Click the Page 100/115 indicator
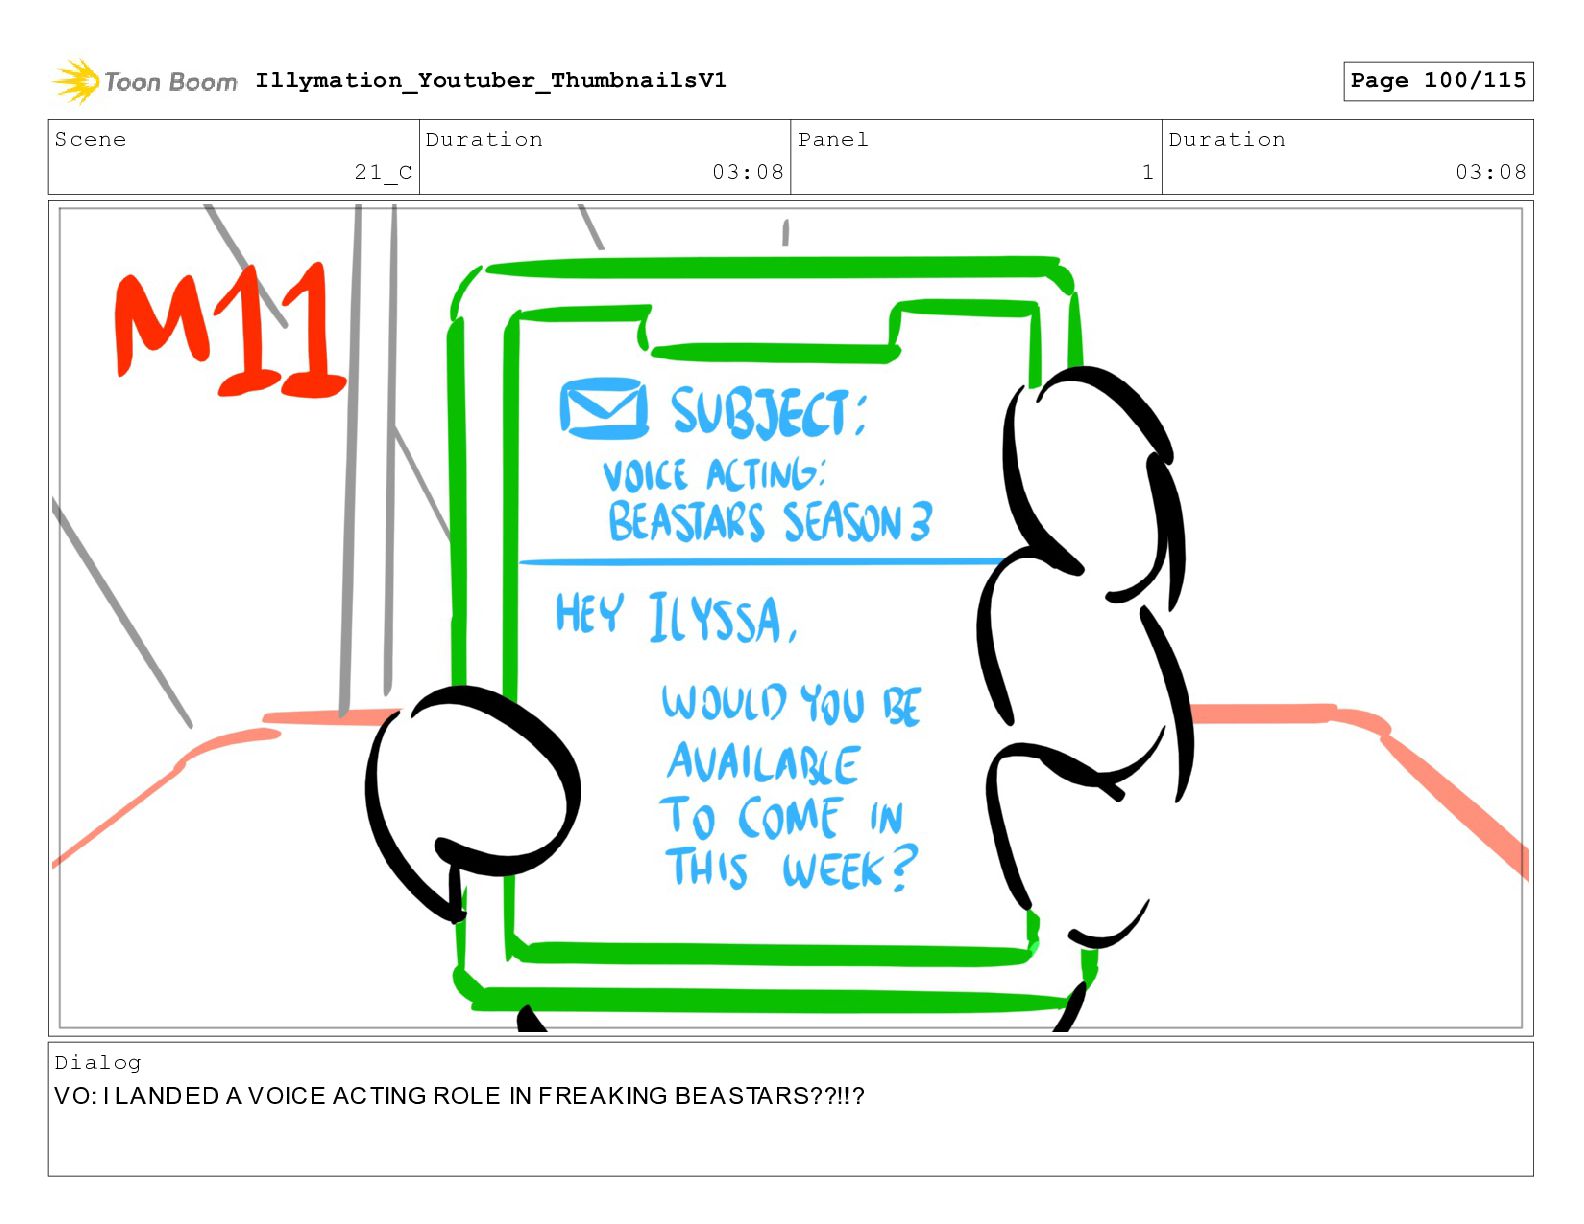The image size is (1584, 1224). (x=1438, y=81)
